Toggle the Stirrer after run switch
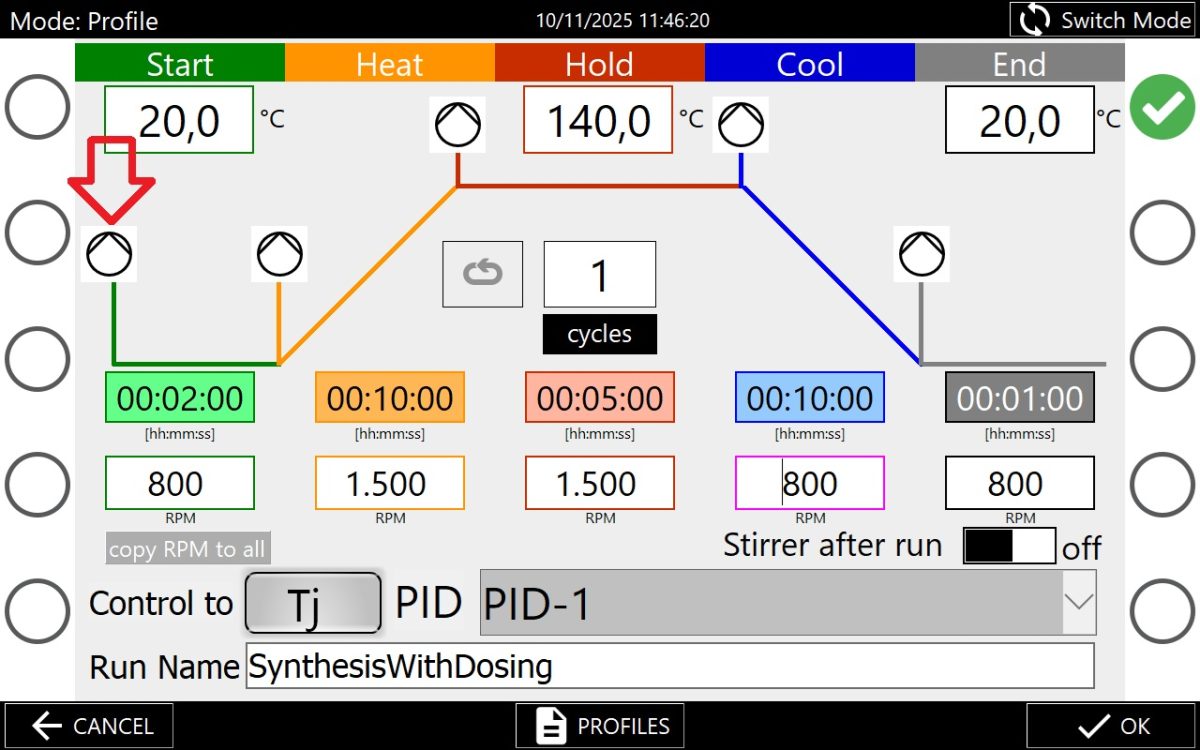The image size is (1200, 750). point(1008,546)
